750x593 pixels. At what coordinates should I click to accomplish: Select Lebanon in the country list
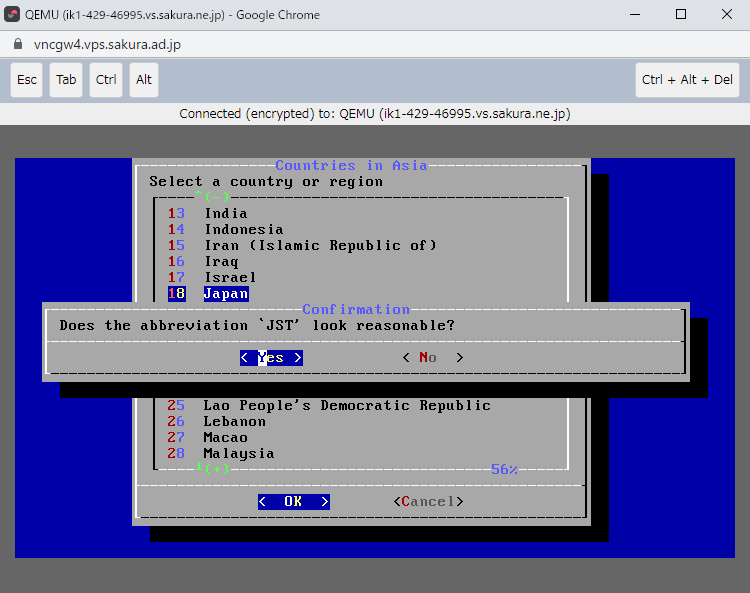pyautogui.click(x=234, y=422)
